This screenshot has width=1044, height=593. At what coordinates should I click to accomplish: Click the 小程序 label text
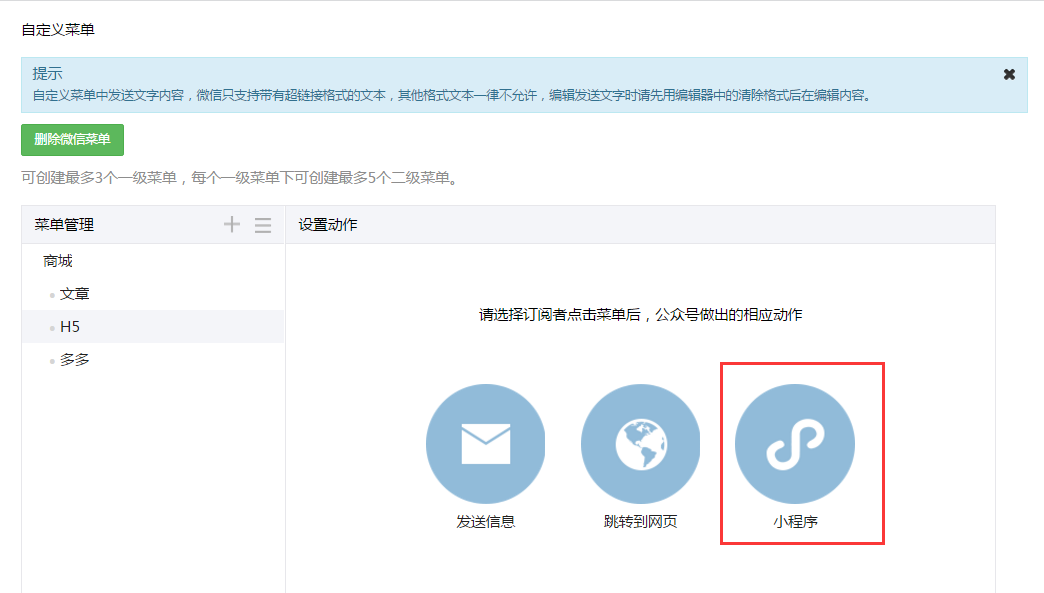tap(795, 521)
